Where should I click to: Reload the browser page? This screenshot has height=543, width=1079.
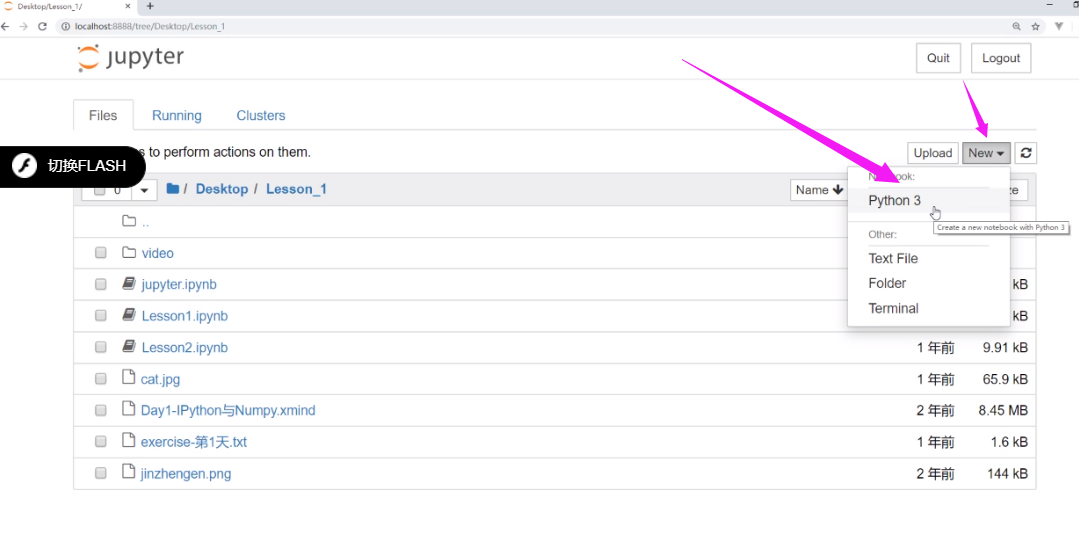pyautogui.click(x=42, y=26)
